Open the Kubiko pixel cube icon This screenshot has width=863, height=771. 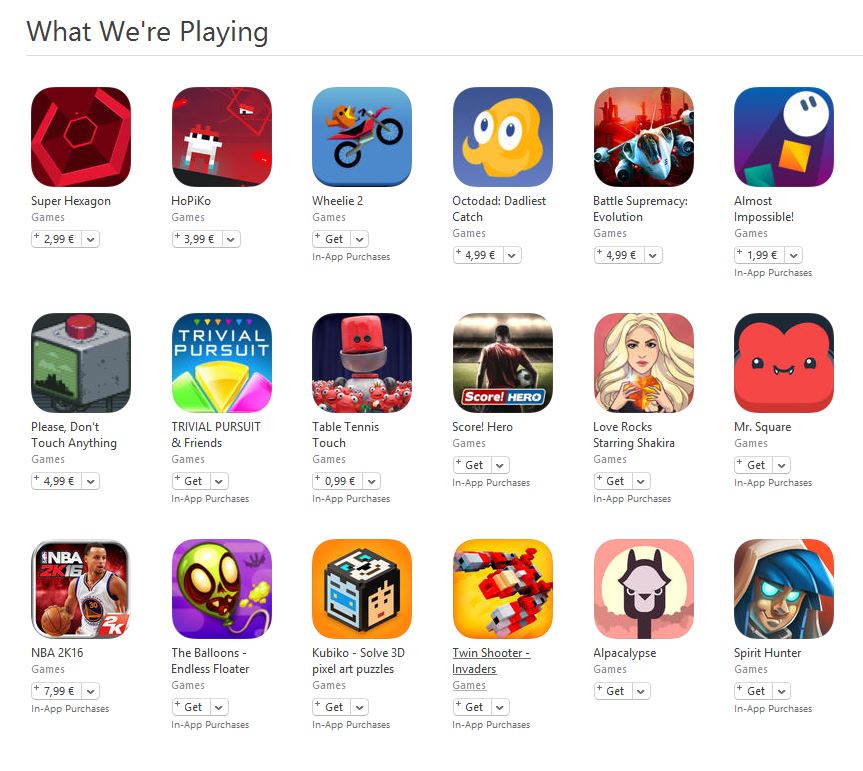coord(362,589)
